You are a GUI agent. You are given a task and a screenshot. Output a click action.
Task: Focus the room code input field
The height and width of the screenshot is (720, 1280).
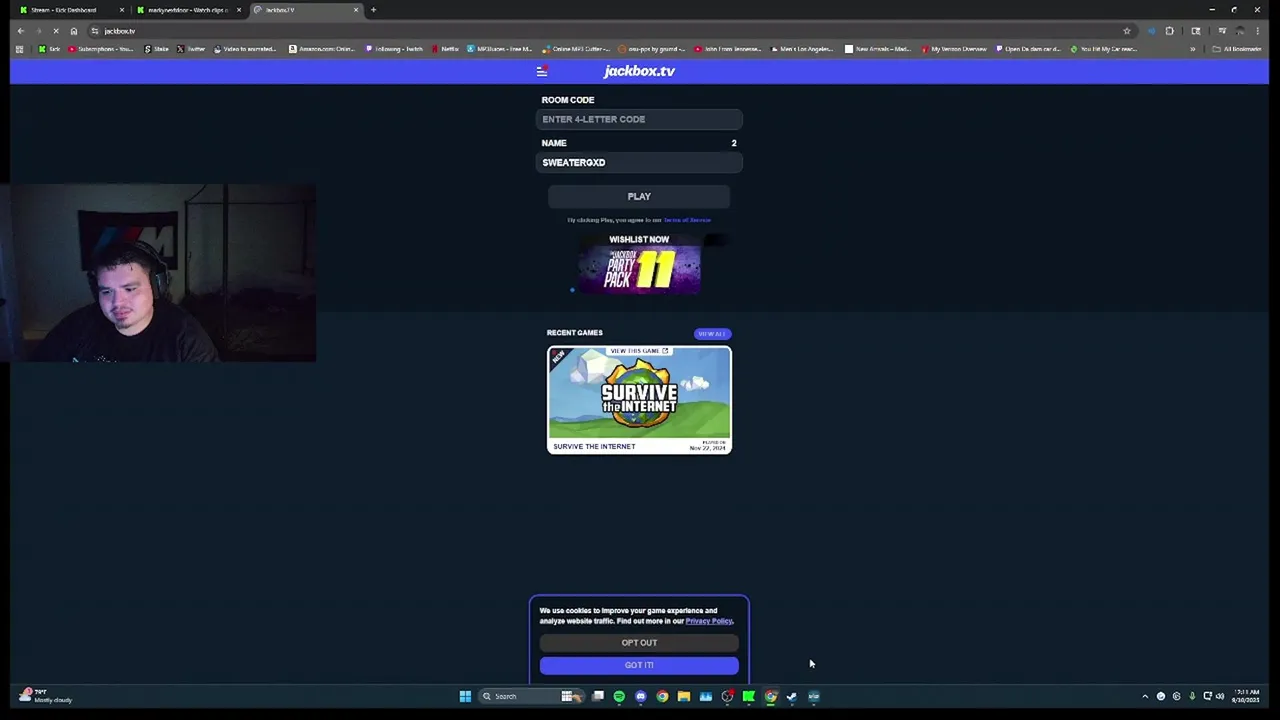coord(639,119)
